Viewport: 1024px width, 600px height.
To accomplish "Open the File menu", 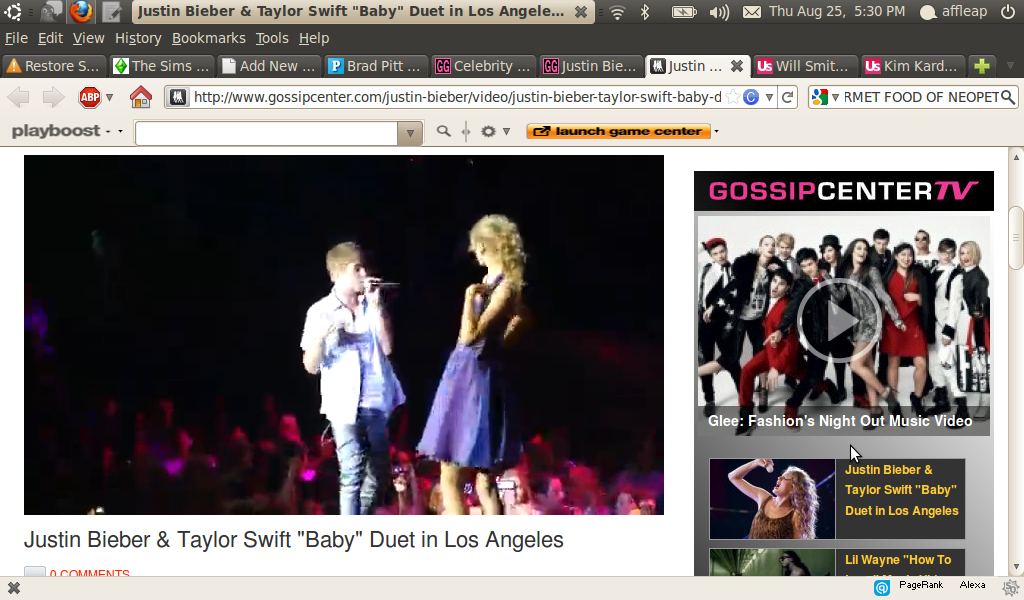I will (x=16, y=39).
